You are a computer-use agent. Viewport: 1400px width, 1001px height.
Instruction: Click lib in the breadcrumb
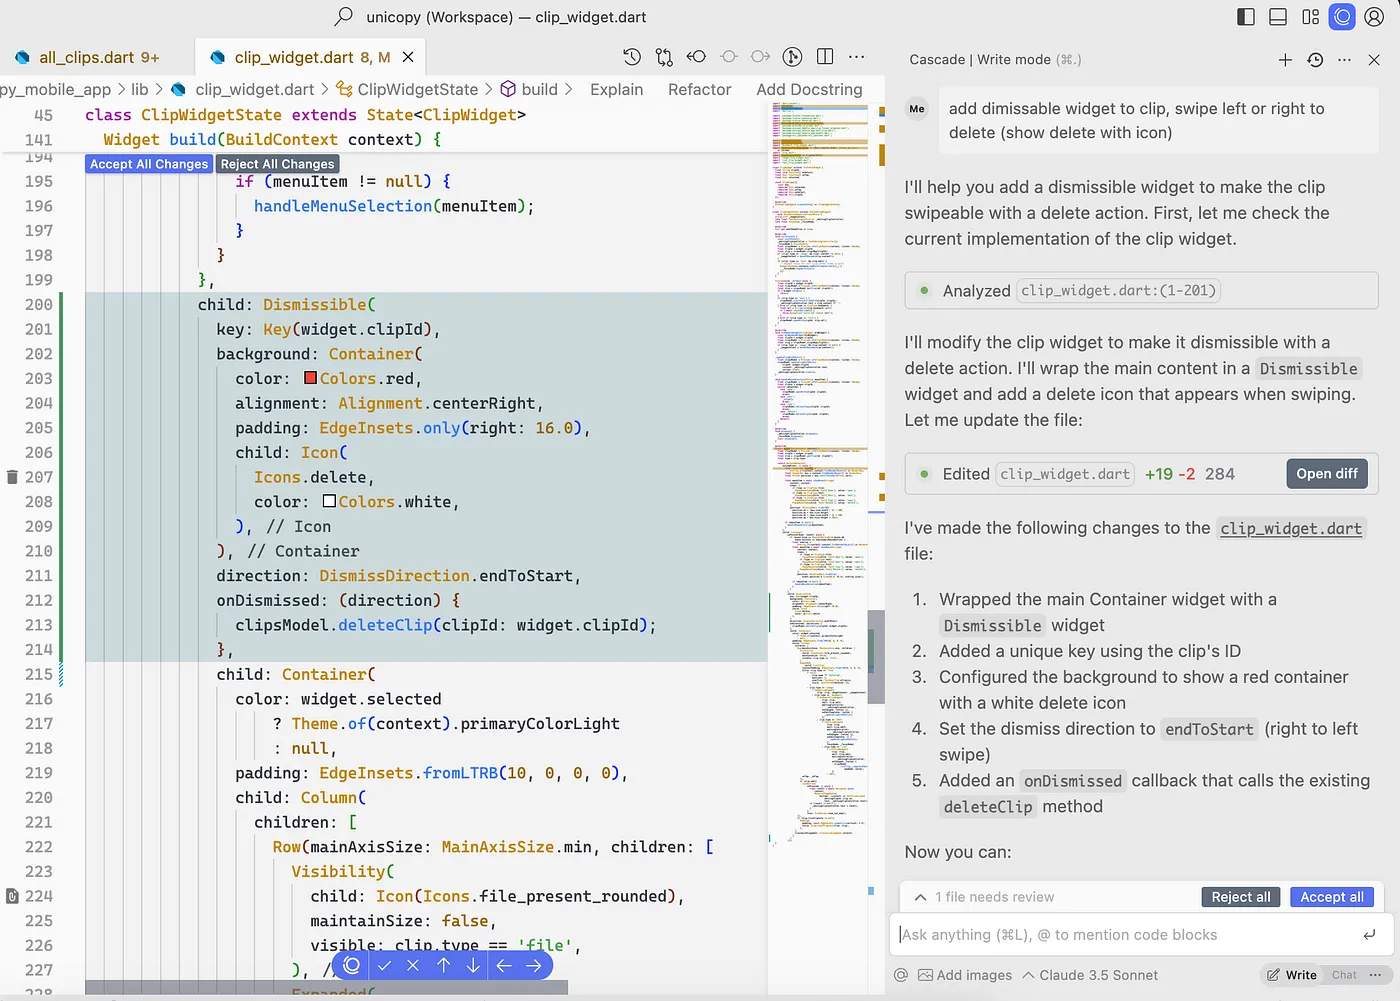[140, 89]
